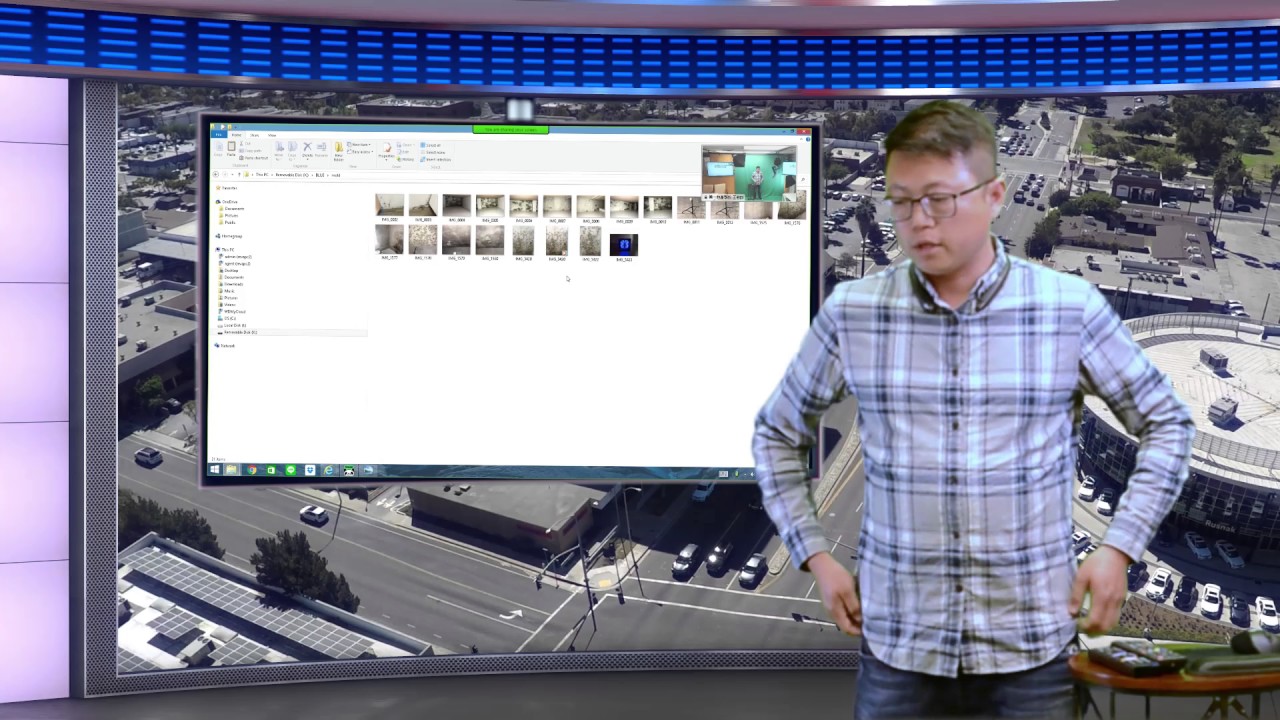Click Copy path in the Clipboard group
The image size is (1280, 720).
[x=251, y=151]
